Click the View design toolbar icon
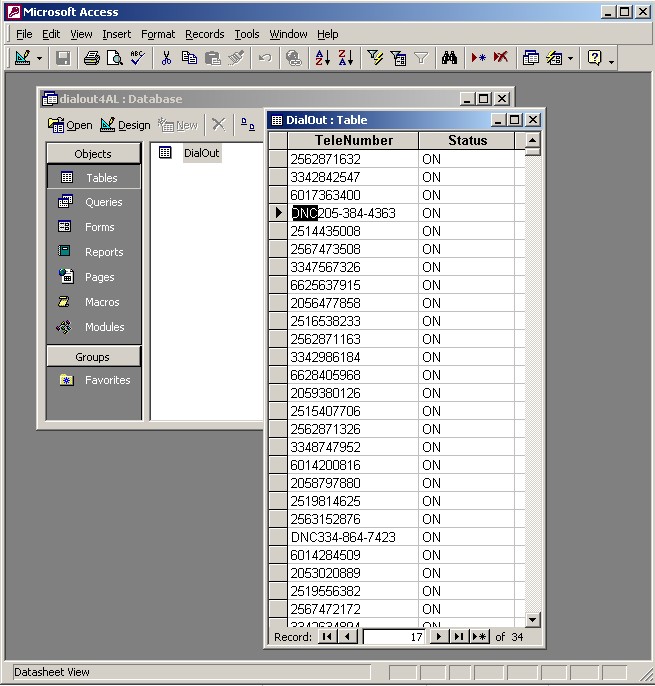This screenshot has width=655, height=686. point(22,58)
